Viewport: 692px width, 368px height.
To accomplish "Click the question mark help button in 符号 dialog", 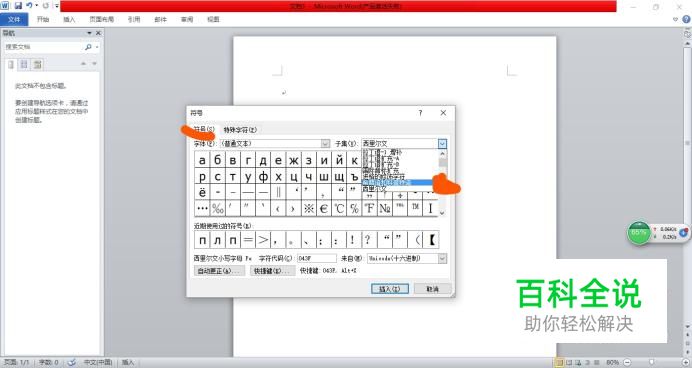I will (420, 113).
